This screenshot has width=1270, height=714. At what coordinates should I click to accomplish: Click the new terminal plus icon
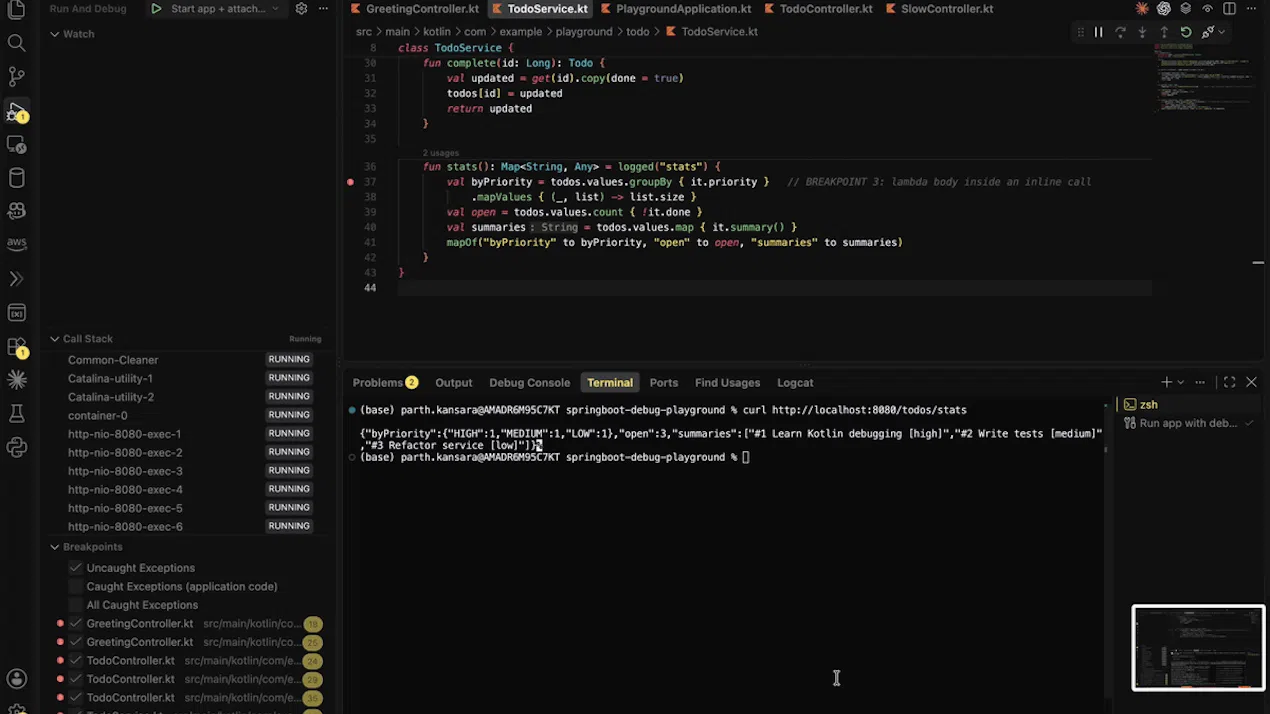click(x=1166, y=382)
